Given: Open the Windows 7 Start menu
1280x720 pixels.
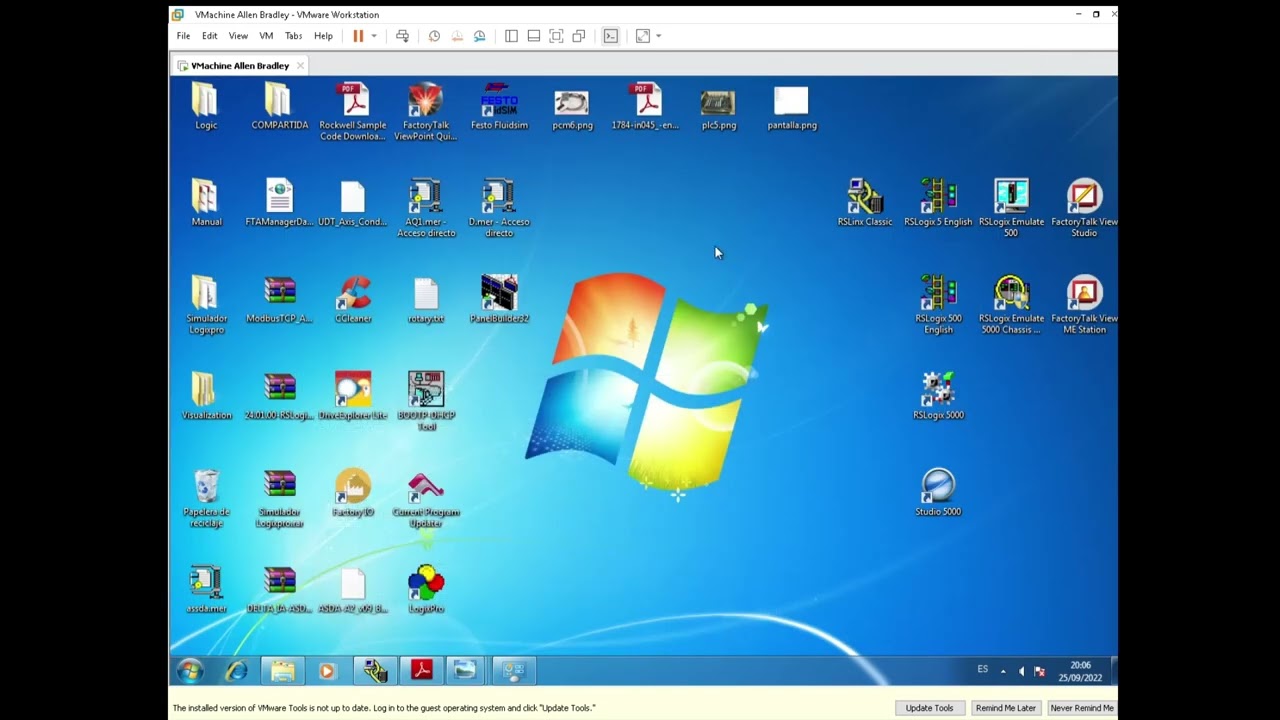Looking at the screenshot, I should [190, 671].
